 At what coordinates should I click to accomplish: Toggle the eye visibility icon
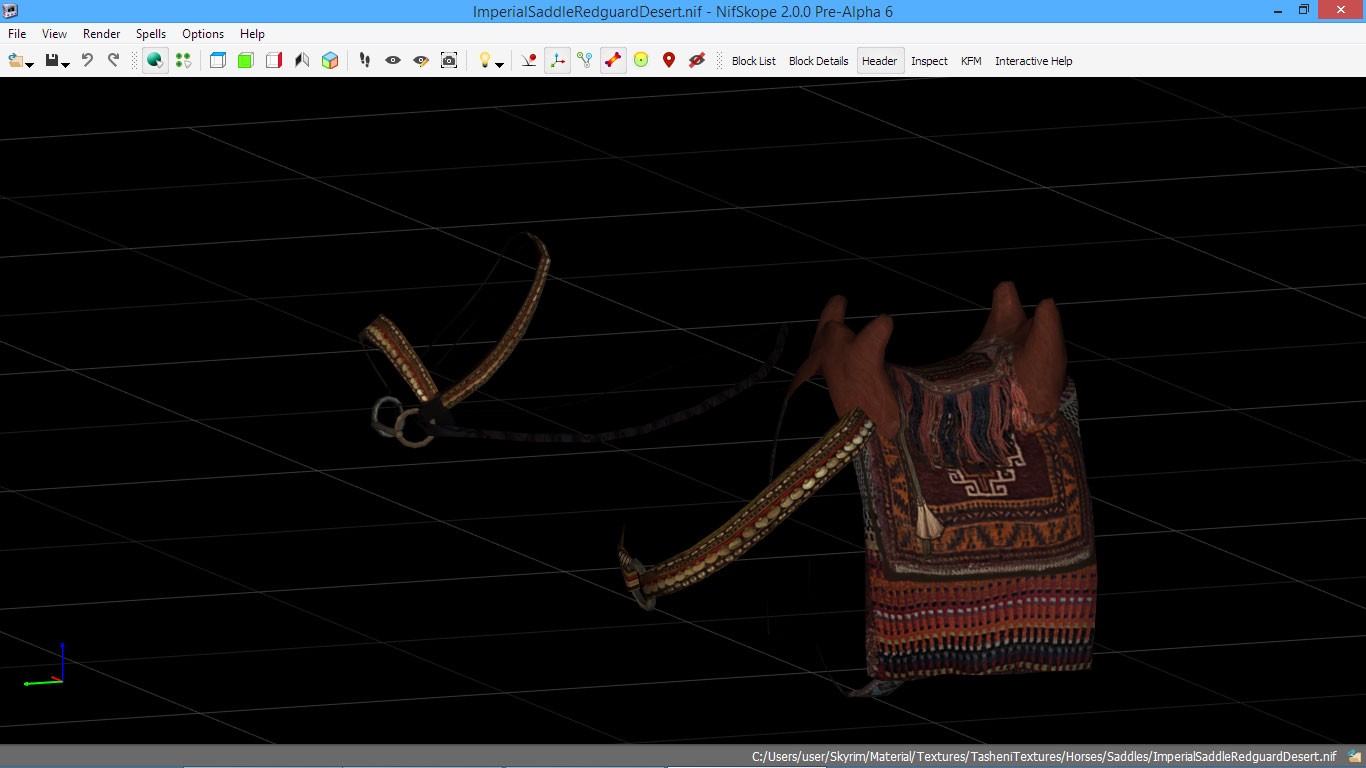(393, 61)
